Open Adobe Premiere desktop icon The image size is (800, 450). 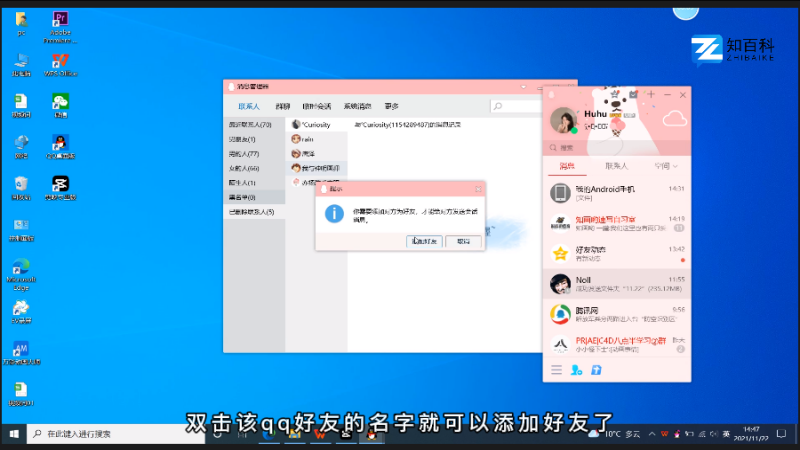60,28
